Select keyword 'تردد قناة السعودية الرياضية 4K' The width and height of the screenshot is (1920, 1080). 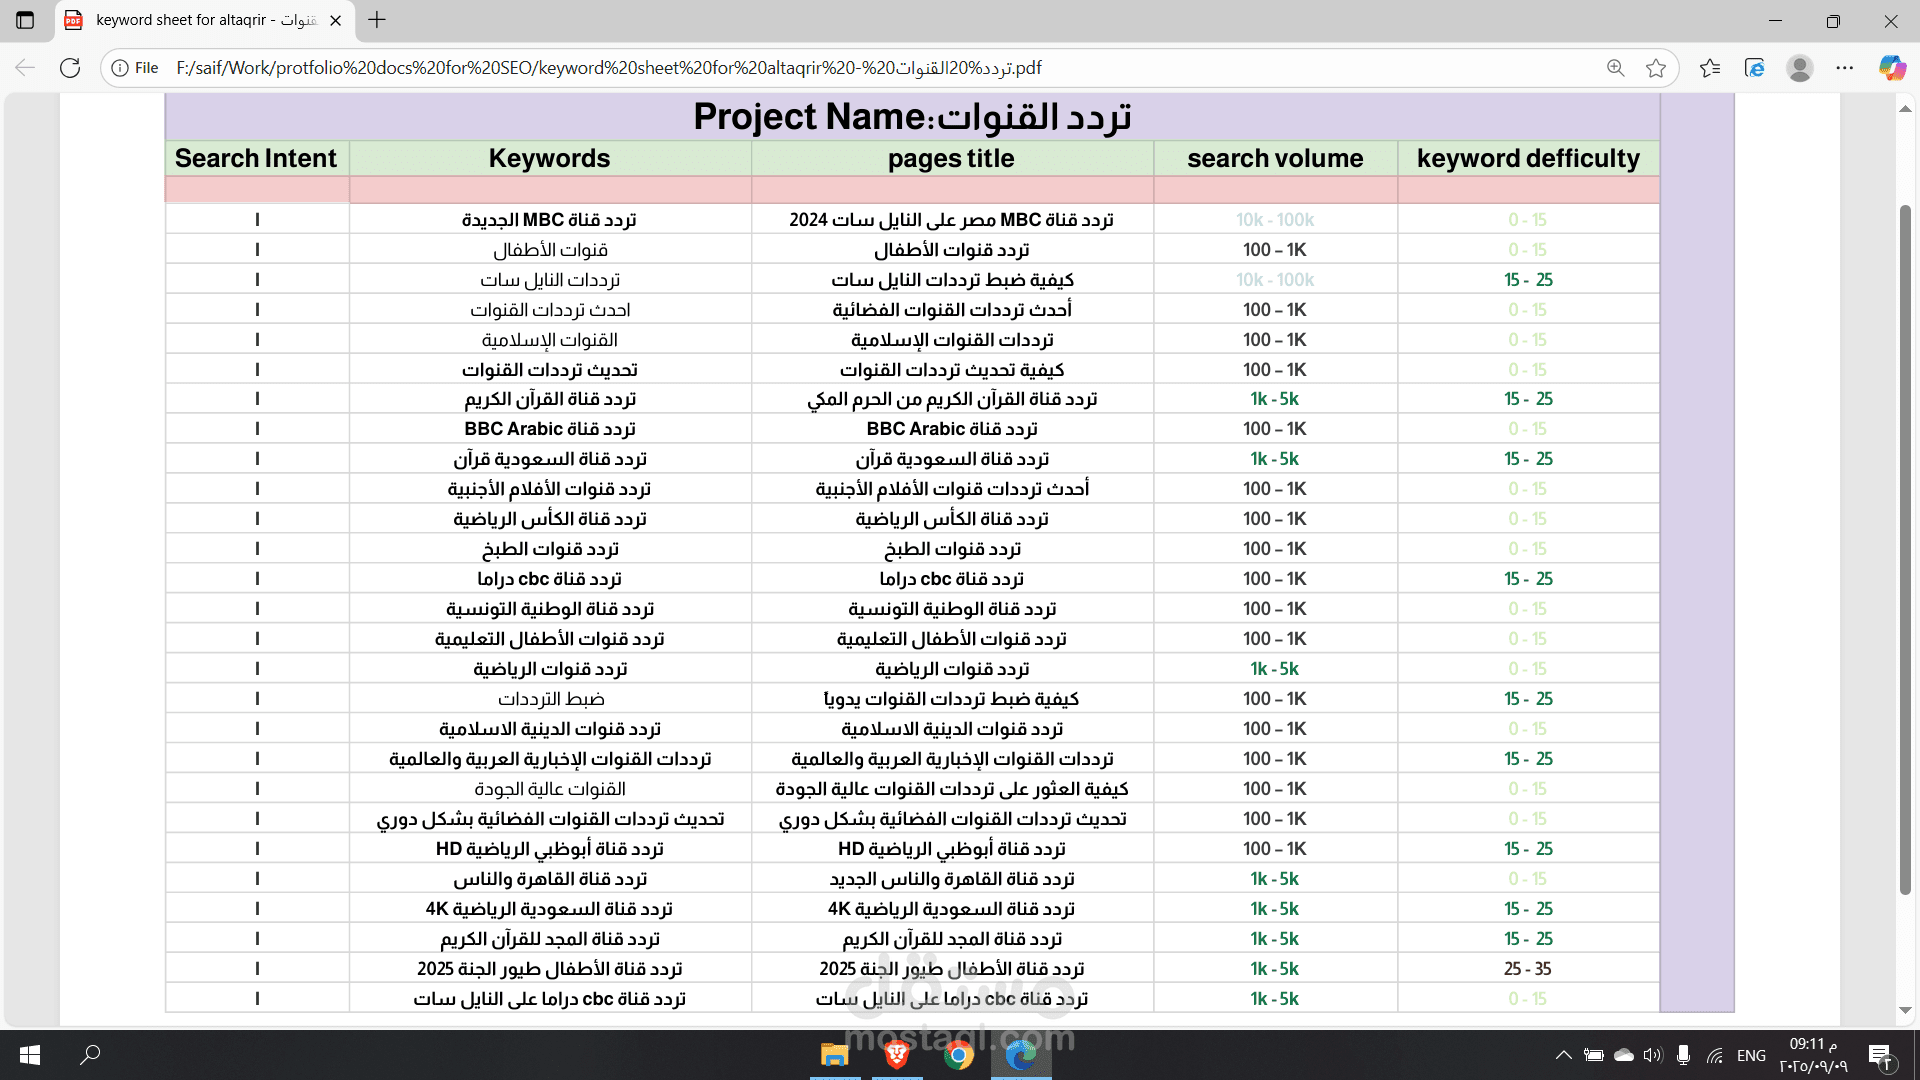click(549, 909)
